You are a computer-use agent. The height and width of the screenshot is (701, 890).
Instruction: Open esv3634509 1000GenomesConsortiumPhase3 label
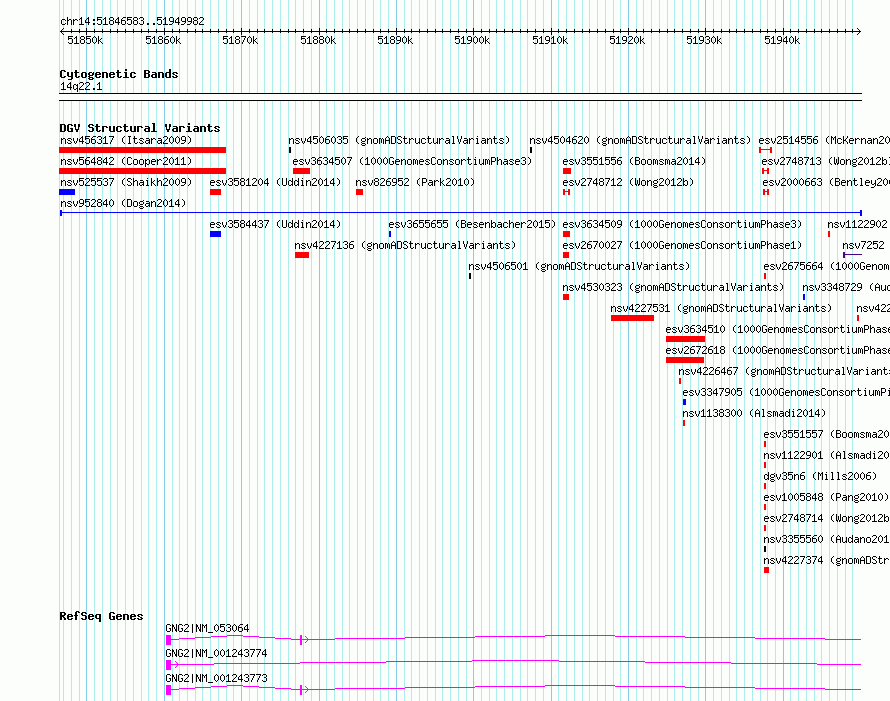pos(682,224)
